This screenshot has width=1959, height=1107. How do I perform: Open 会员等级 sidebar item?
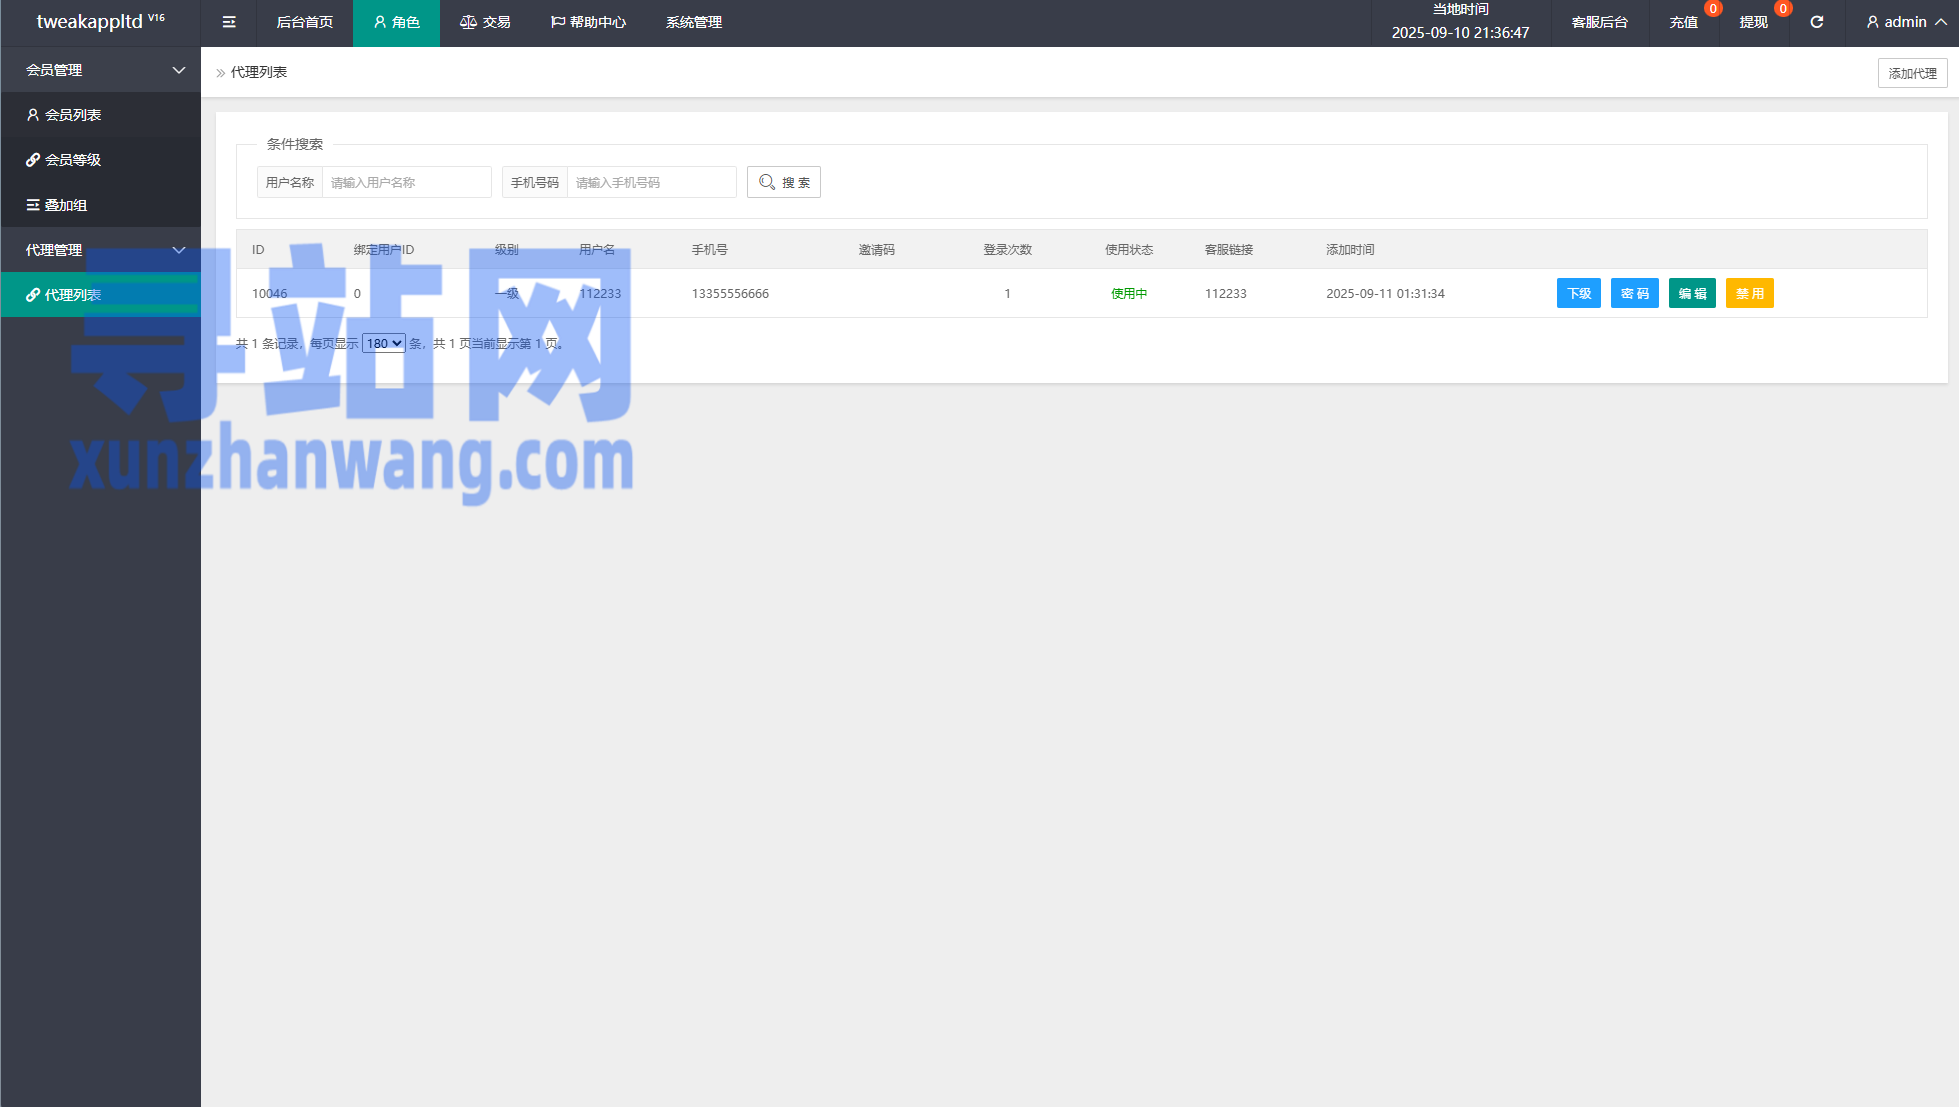(72, 160)
